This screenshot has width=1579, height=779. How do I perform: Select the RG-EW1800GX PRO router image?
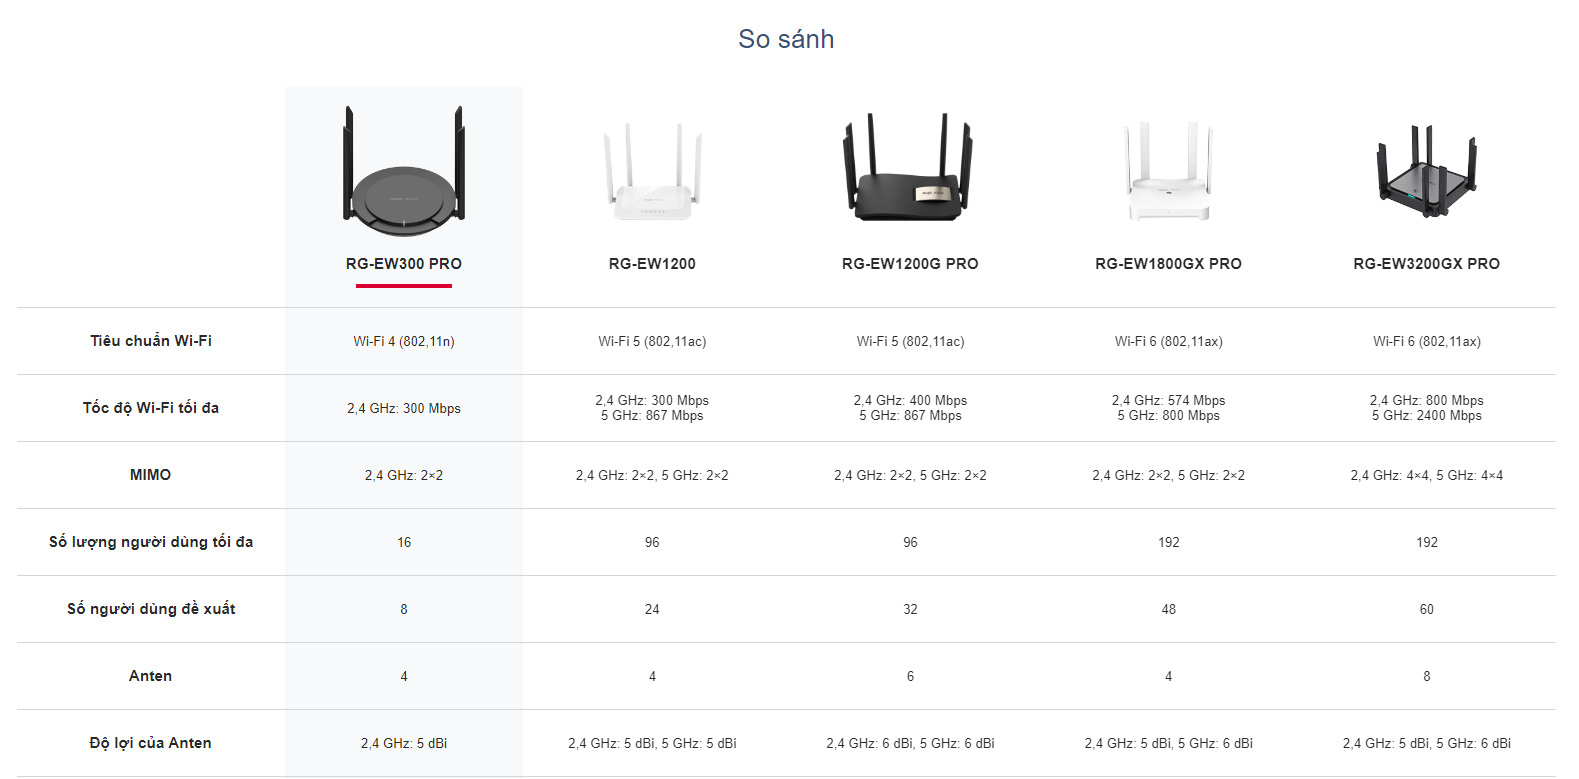point(1168,171)
